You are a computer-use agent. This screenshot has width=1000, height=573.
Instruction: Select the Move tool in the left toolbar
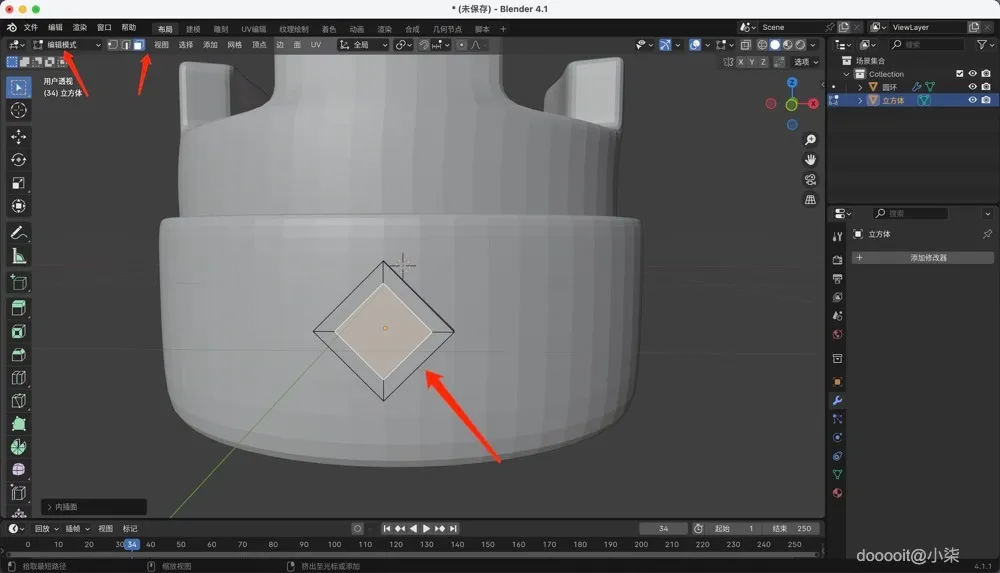[18, 136]
